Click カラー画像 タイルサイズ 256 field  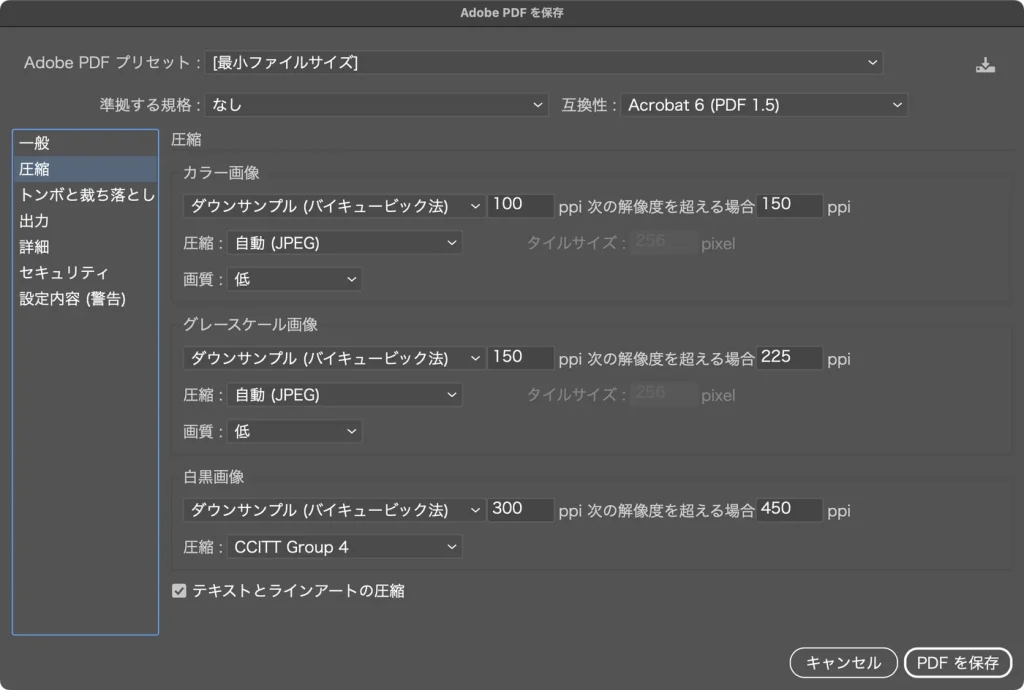coord(664,242)
